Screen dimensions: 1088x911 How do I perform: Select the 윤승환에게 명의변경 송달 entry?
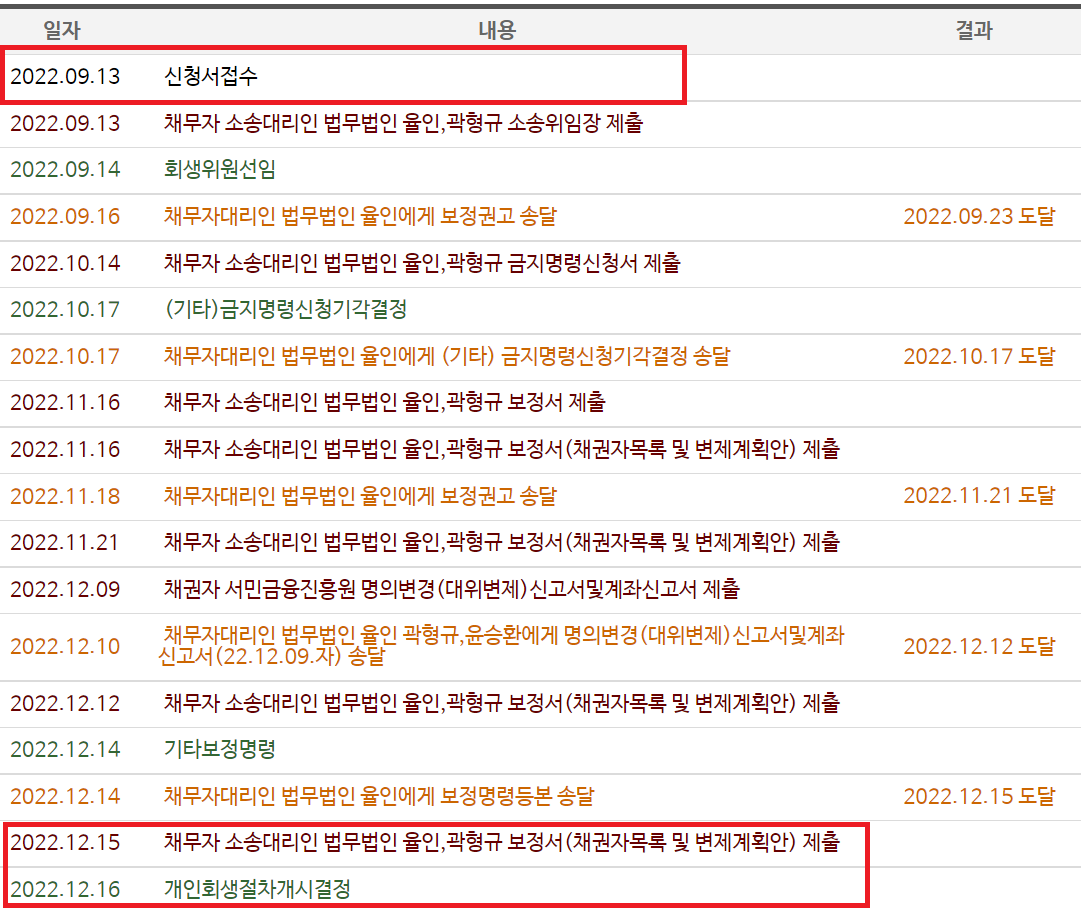[501, 645]
